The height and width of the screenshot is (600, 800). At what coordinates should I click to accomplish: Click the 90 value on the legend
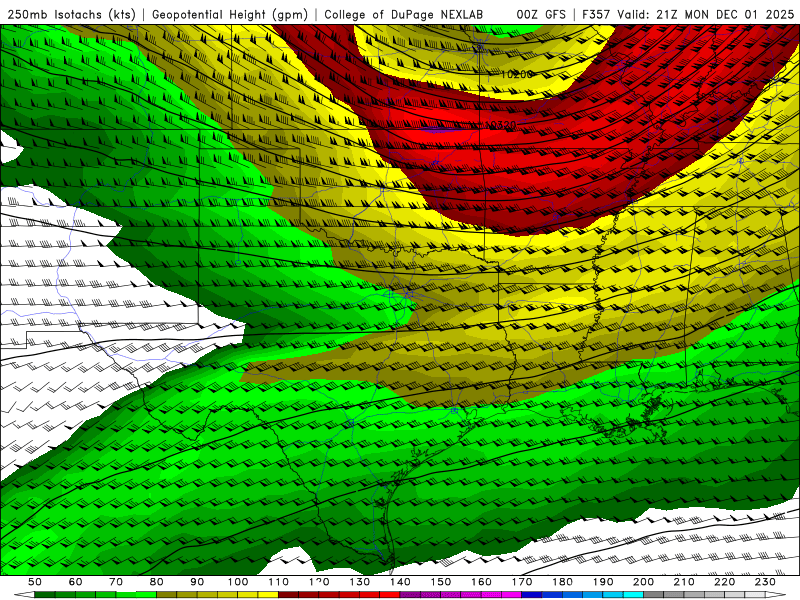click(x=197, y=582)
